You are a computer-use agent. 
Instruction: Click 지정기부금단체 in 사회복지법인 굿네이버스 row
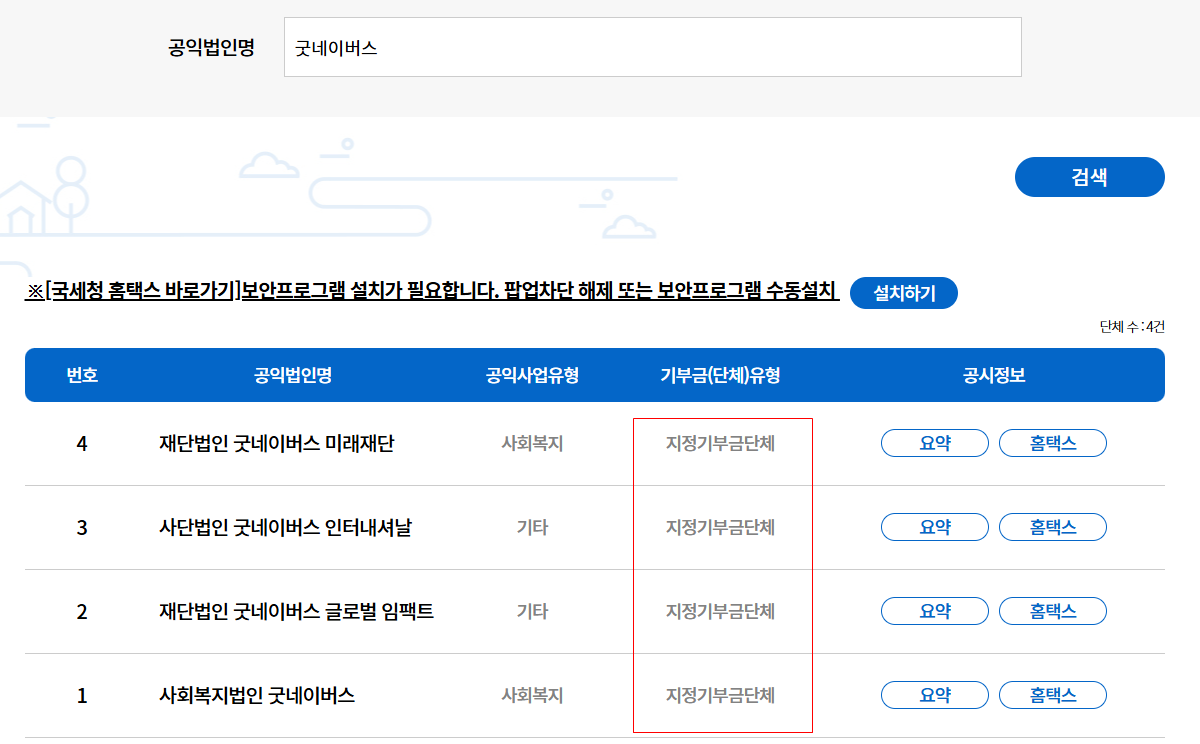coord(720,695)
